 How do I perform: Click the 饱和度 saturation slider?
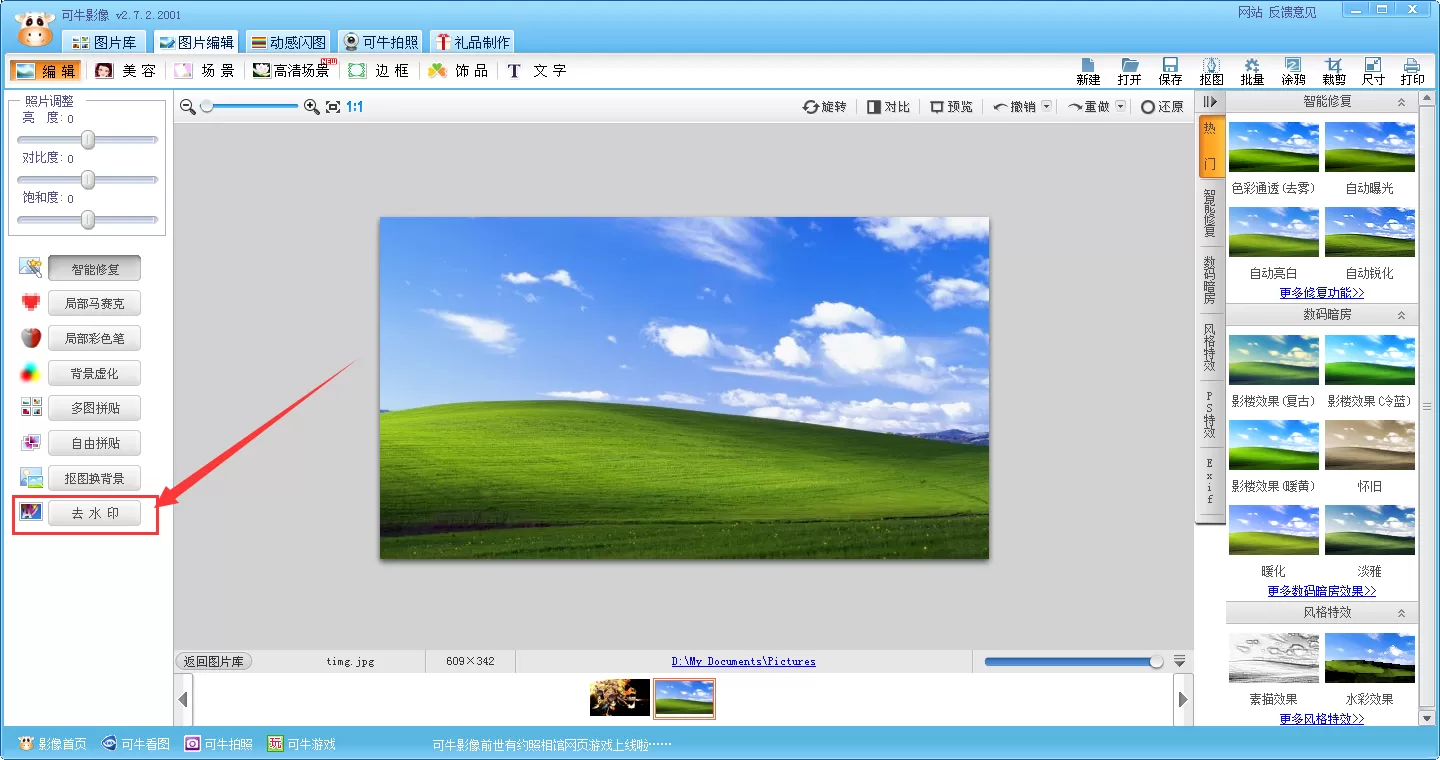coord(88,219)
